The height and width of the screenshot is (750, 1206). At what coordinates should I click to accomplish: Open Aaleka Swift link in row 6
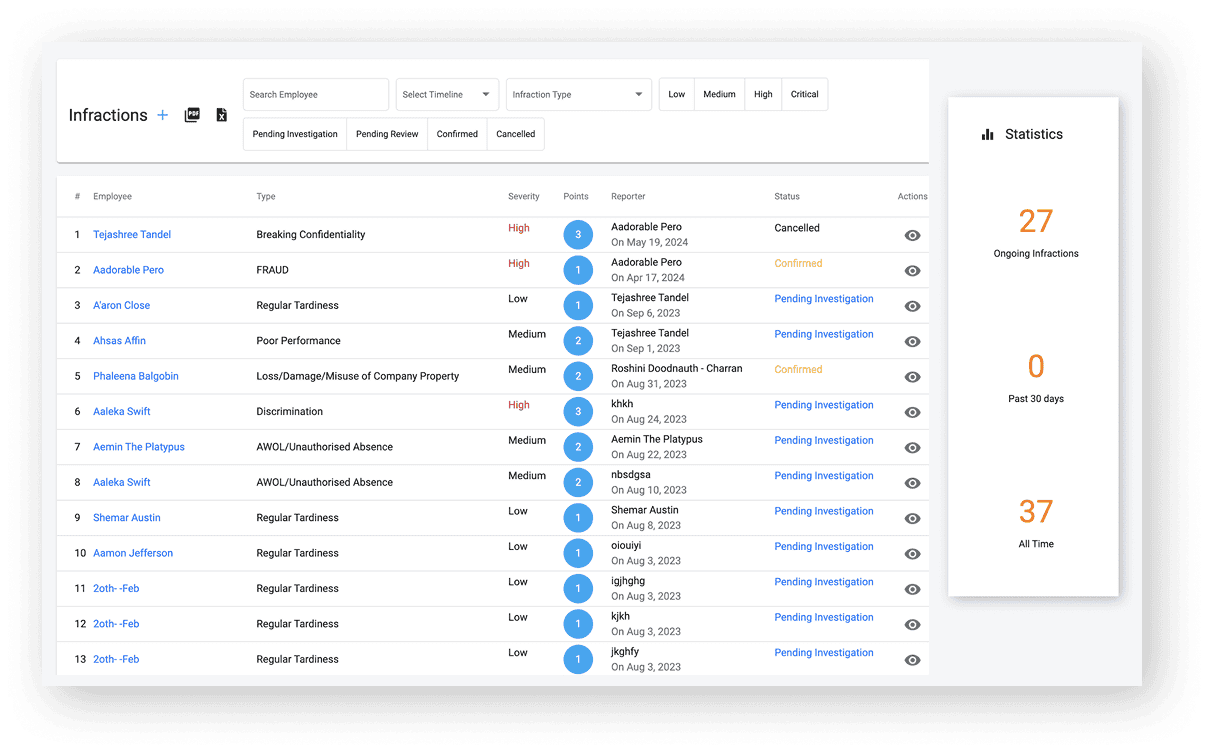point(122,412)
